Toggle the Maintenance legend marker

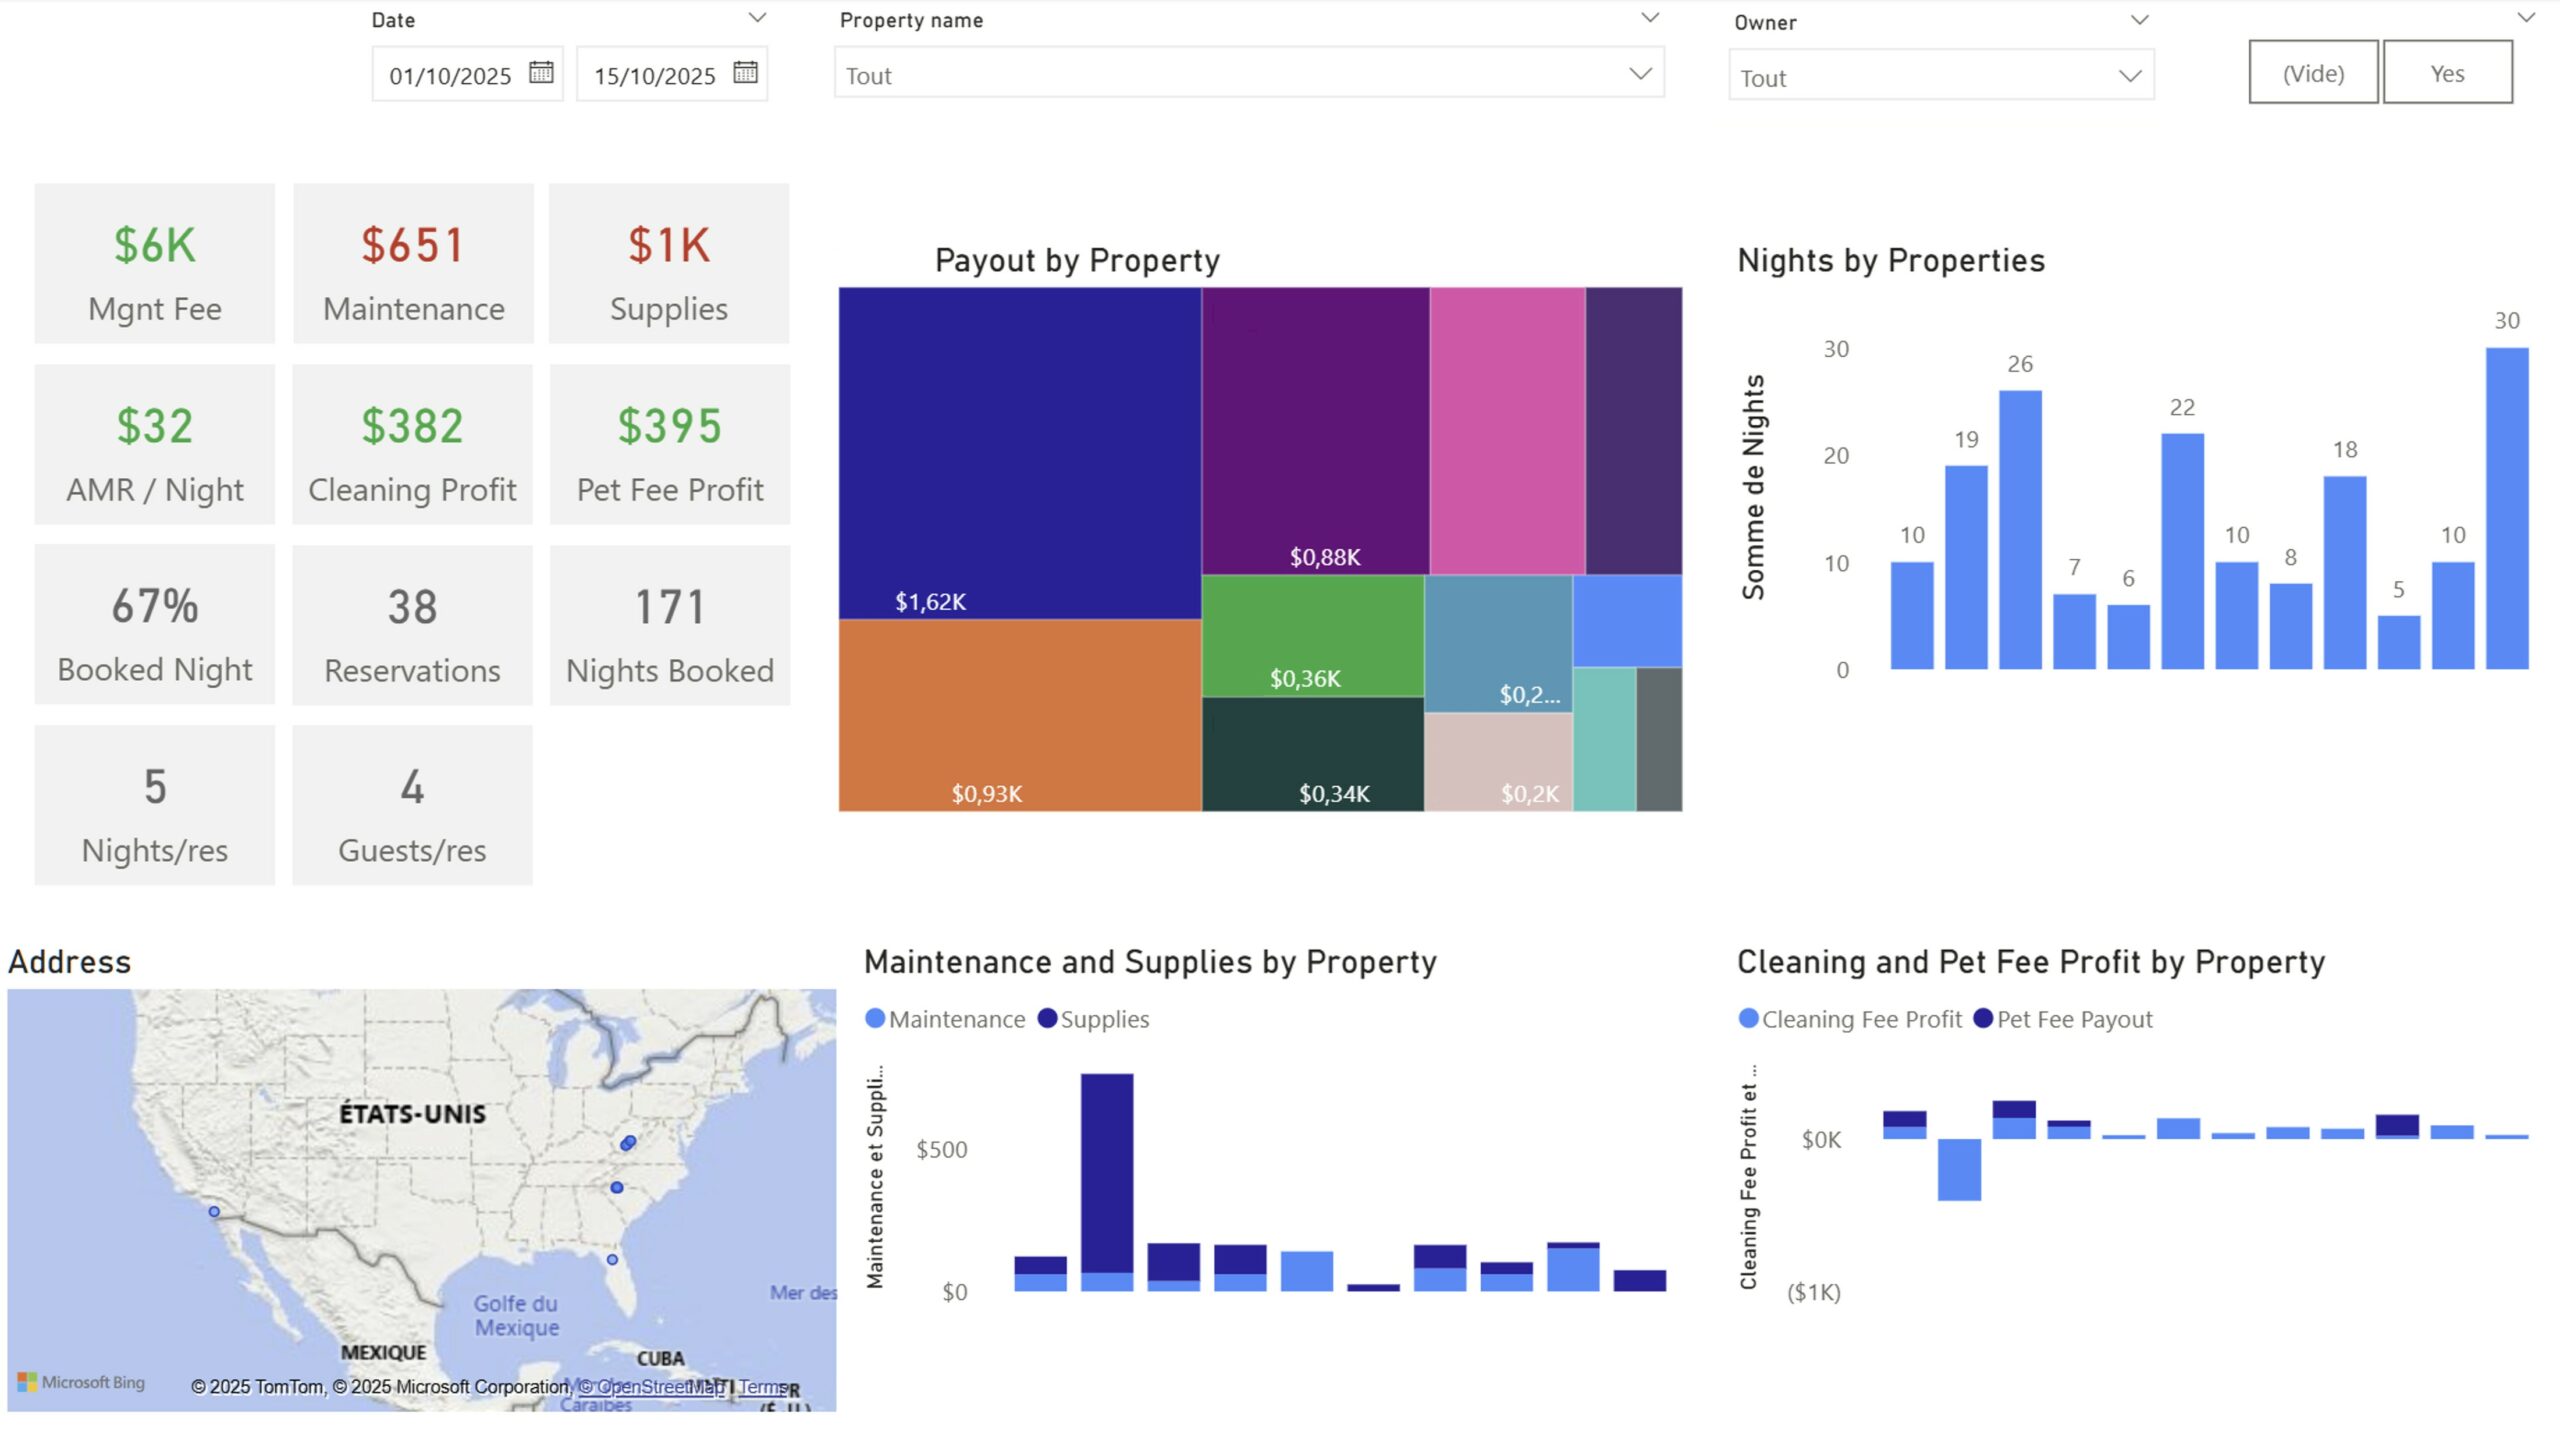(x=875, y=1019)
